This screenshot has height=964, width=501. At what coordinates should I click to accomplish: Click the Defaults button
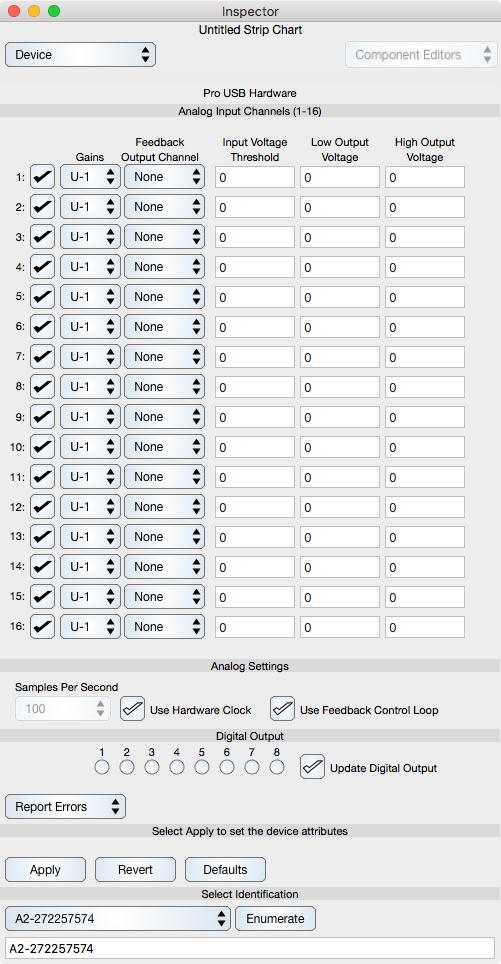226,870
